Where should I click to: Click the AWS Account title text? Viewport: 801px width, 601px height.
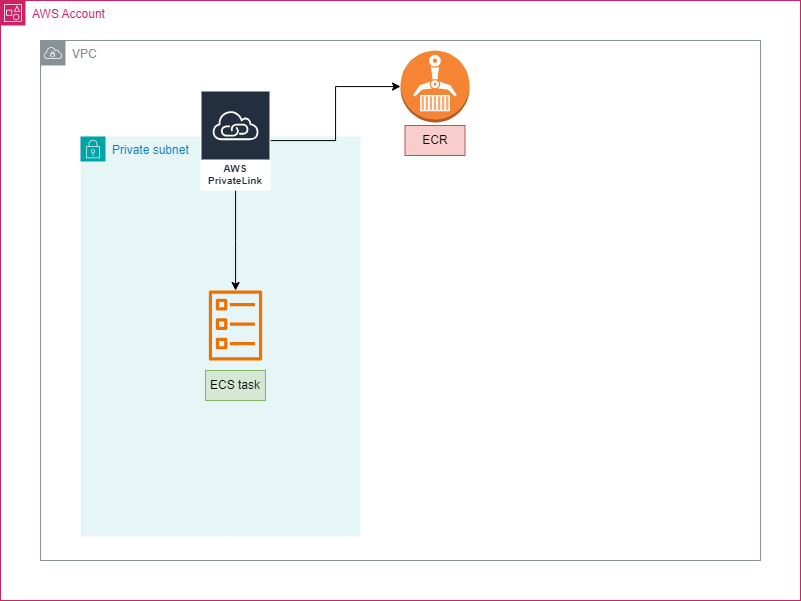68,14
